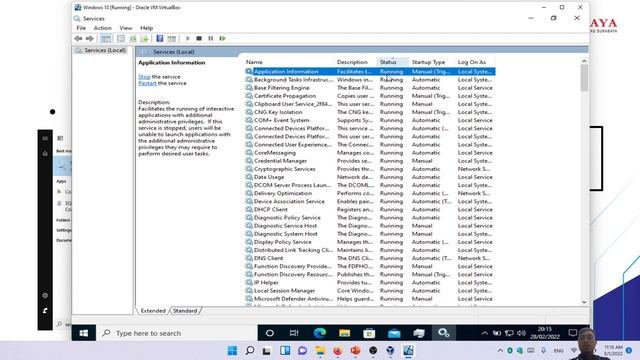This screenshot has height=360, width=640.
Task: Open the View menu
Action: pos(126,28)
